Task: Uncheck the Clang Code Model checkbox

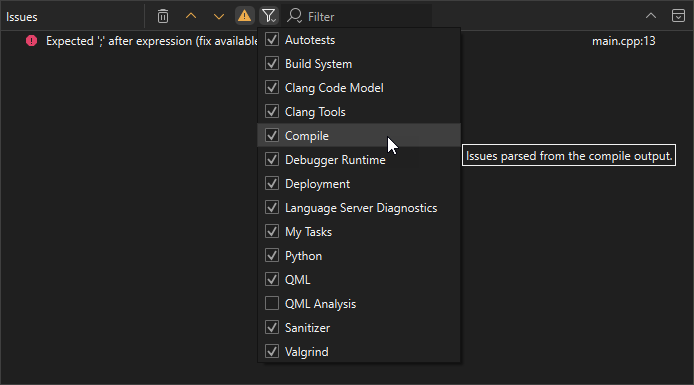Action: coord(272,87)
